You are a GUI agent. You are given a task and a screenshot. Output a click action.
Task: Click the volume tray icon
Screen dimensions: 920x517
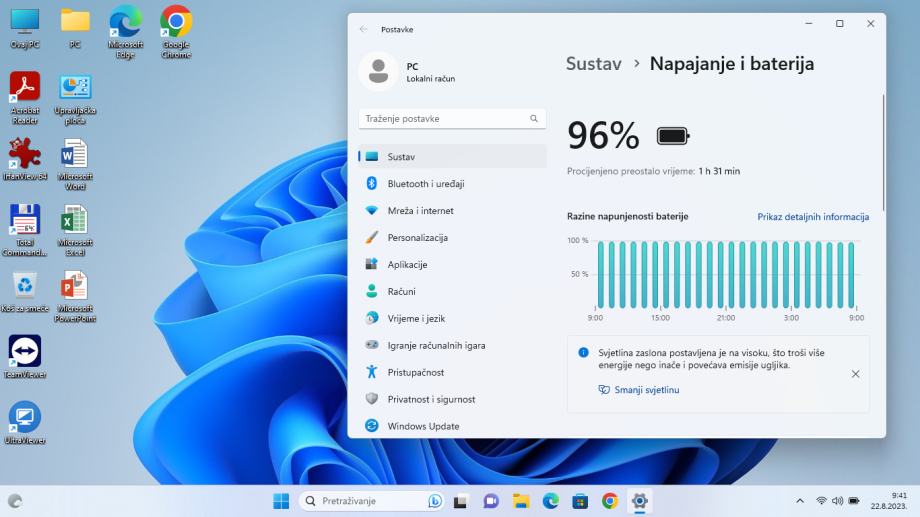[x=837, y=501]
